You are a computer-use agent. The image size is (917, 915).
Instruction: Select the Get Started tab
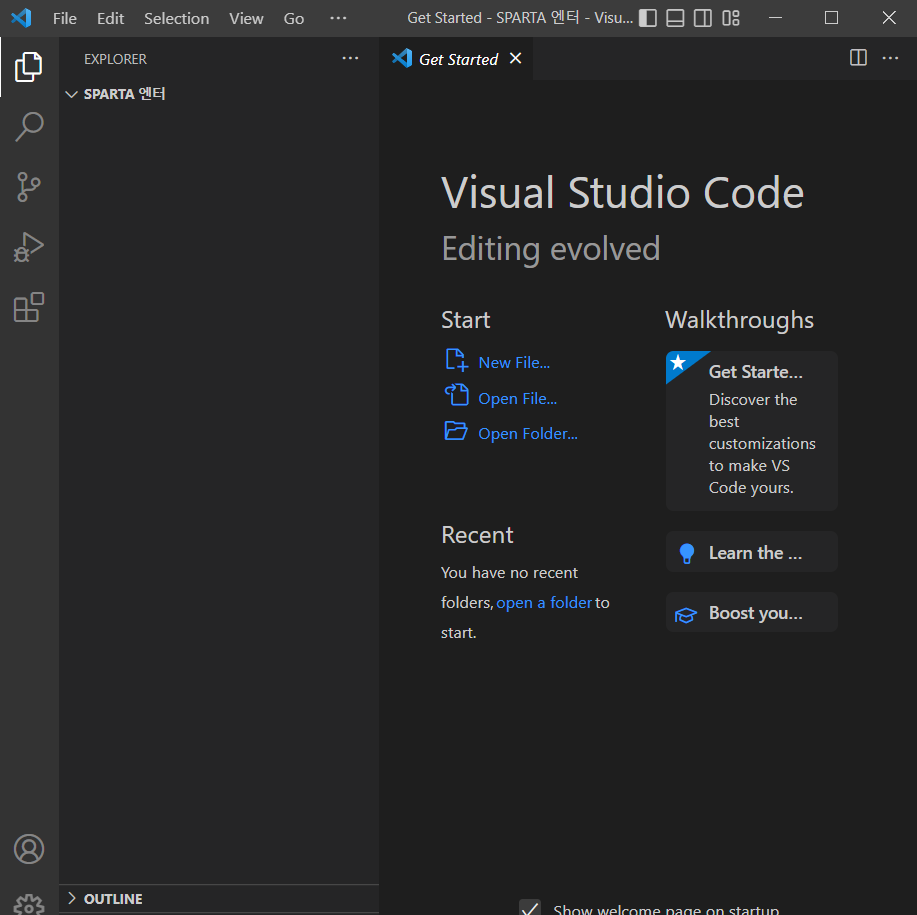(458, 59)
